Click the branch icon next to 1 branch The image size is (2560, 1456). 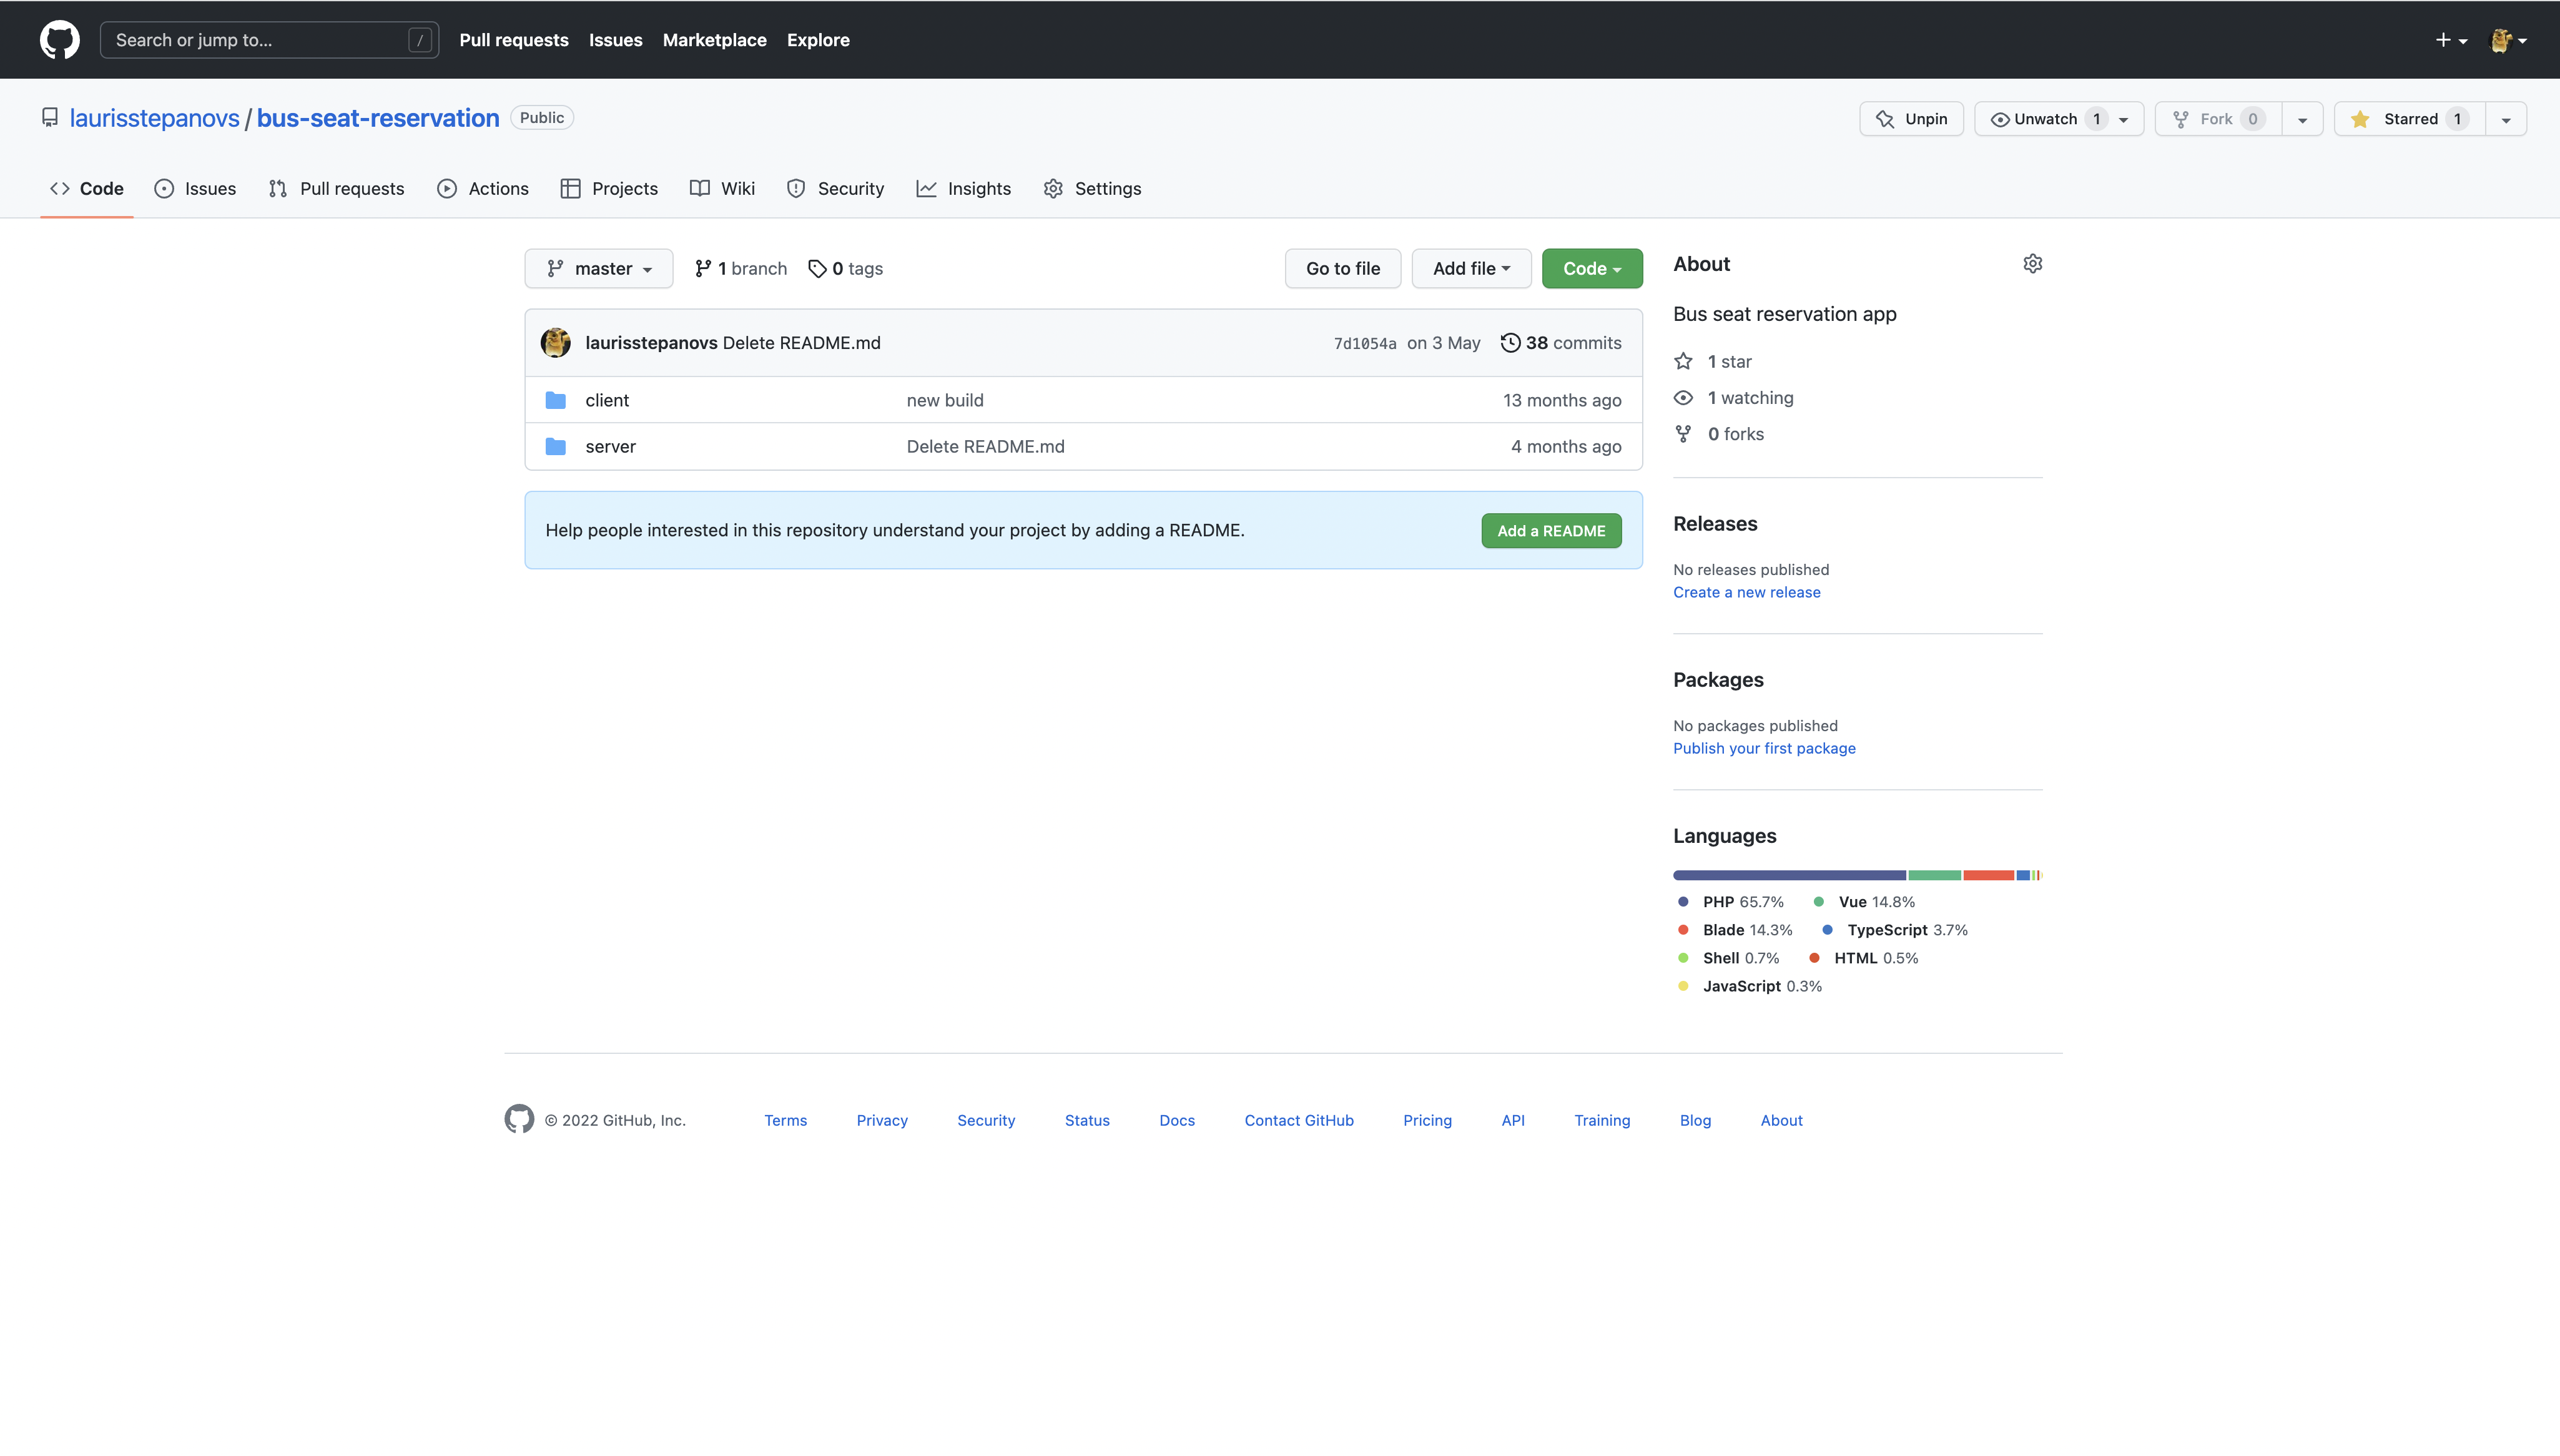pyautogui.click(x=703, y=268)
